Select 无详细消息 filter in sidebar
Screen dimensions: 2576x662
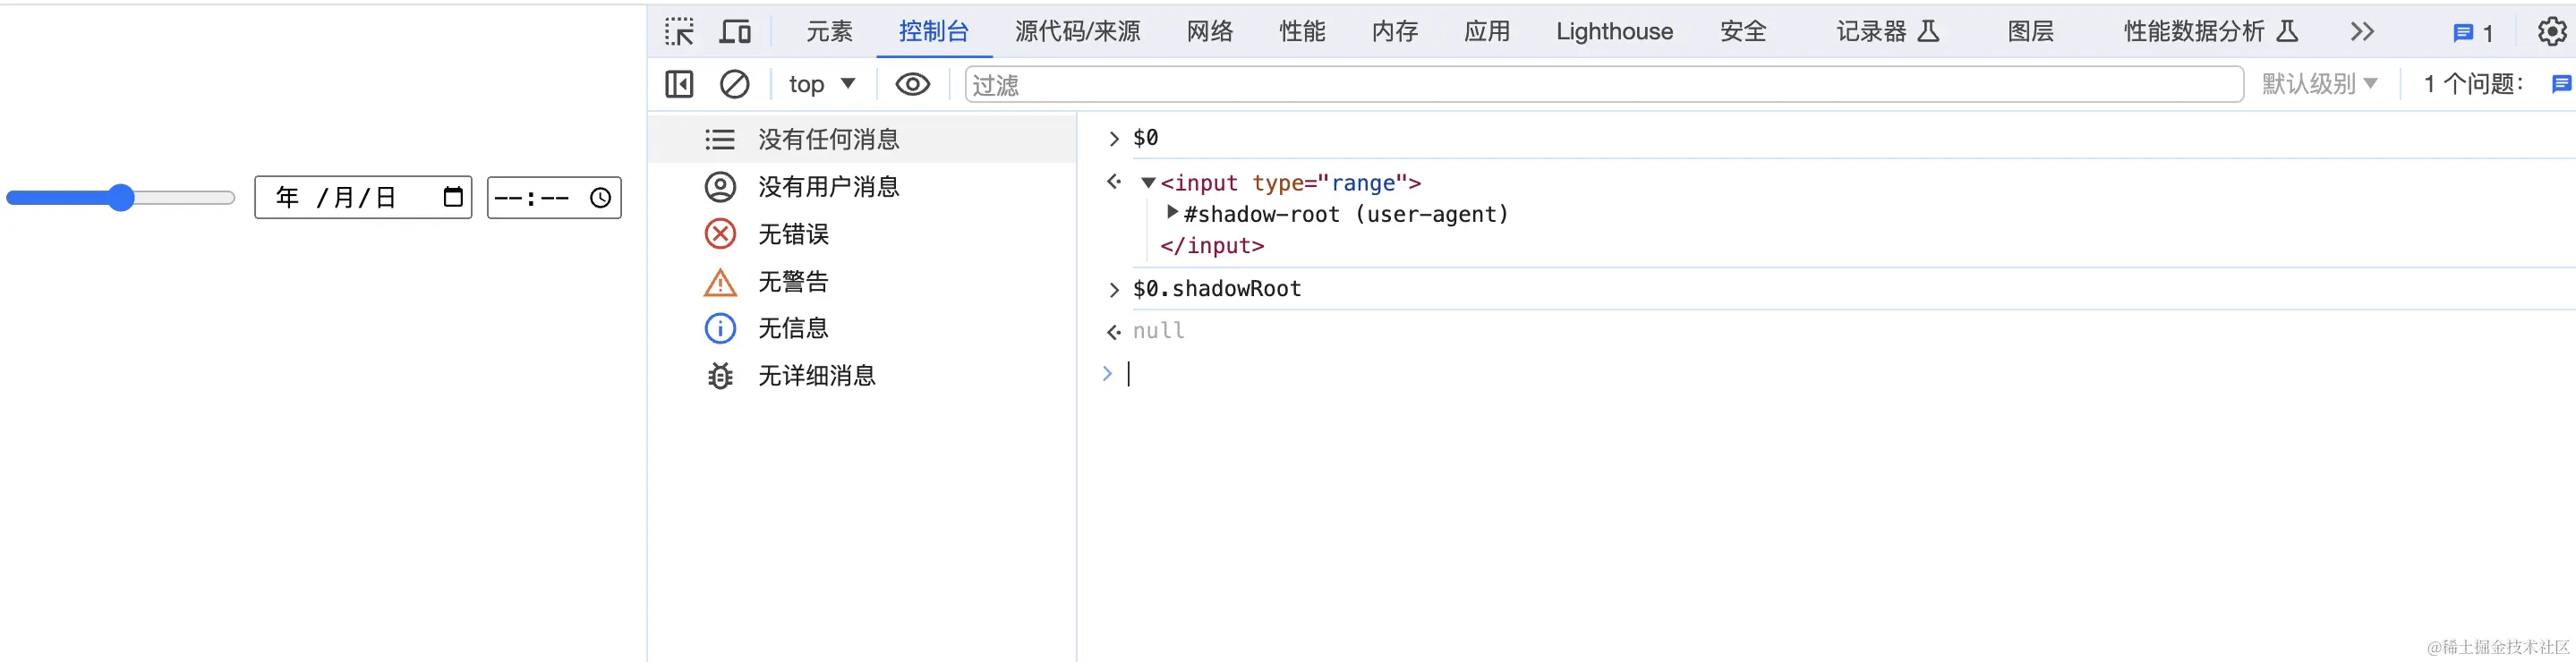pos(862,376)
